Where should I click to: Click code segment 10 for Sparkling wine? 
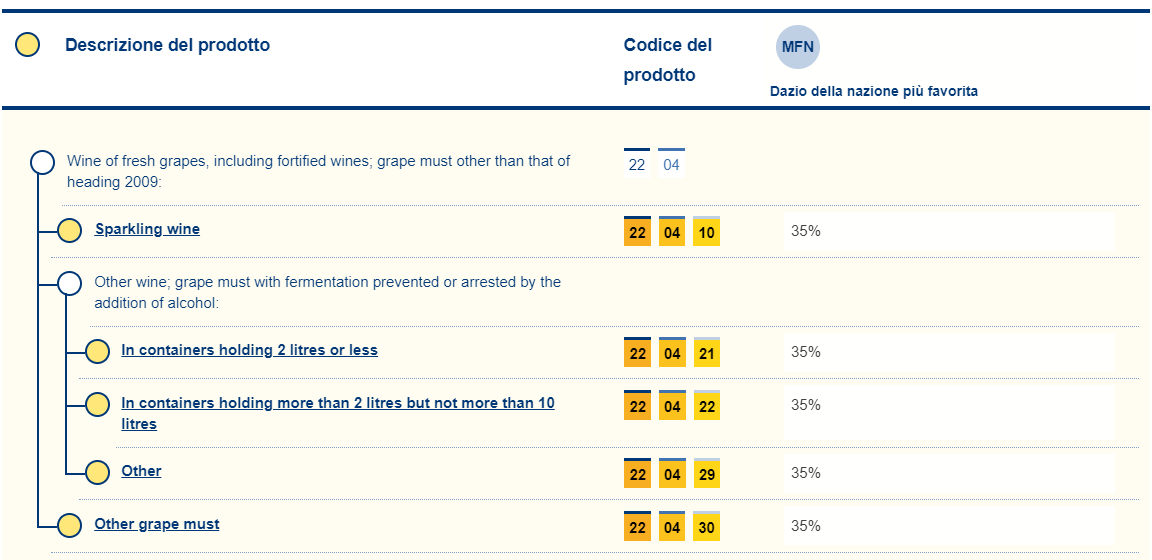(x=706, y=232)
